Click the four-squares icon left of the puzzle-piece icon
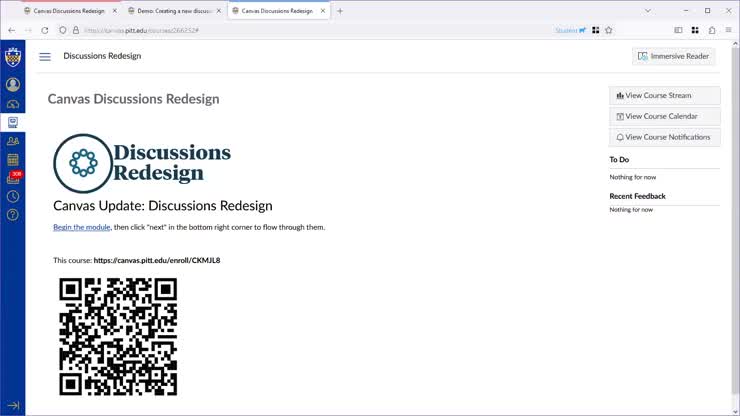 coord(695,30)
